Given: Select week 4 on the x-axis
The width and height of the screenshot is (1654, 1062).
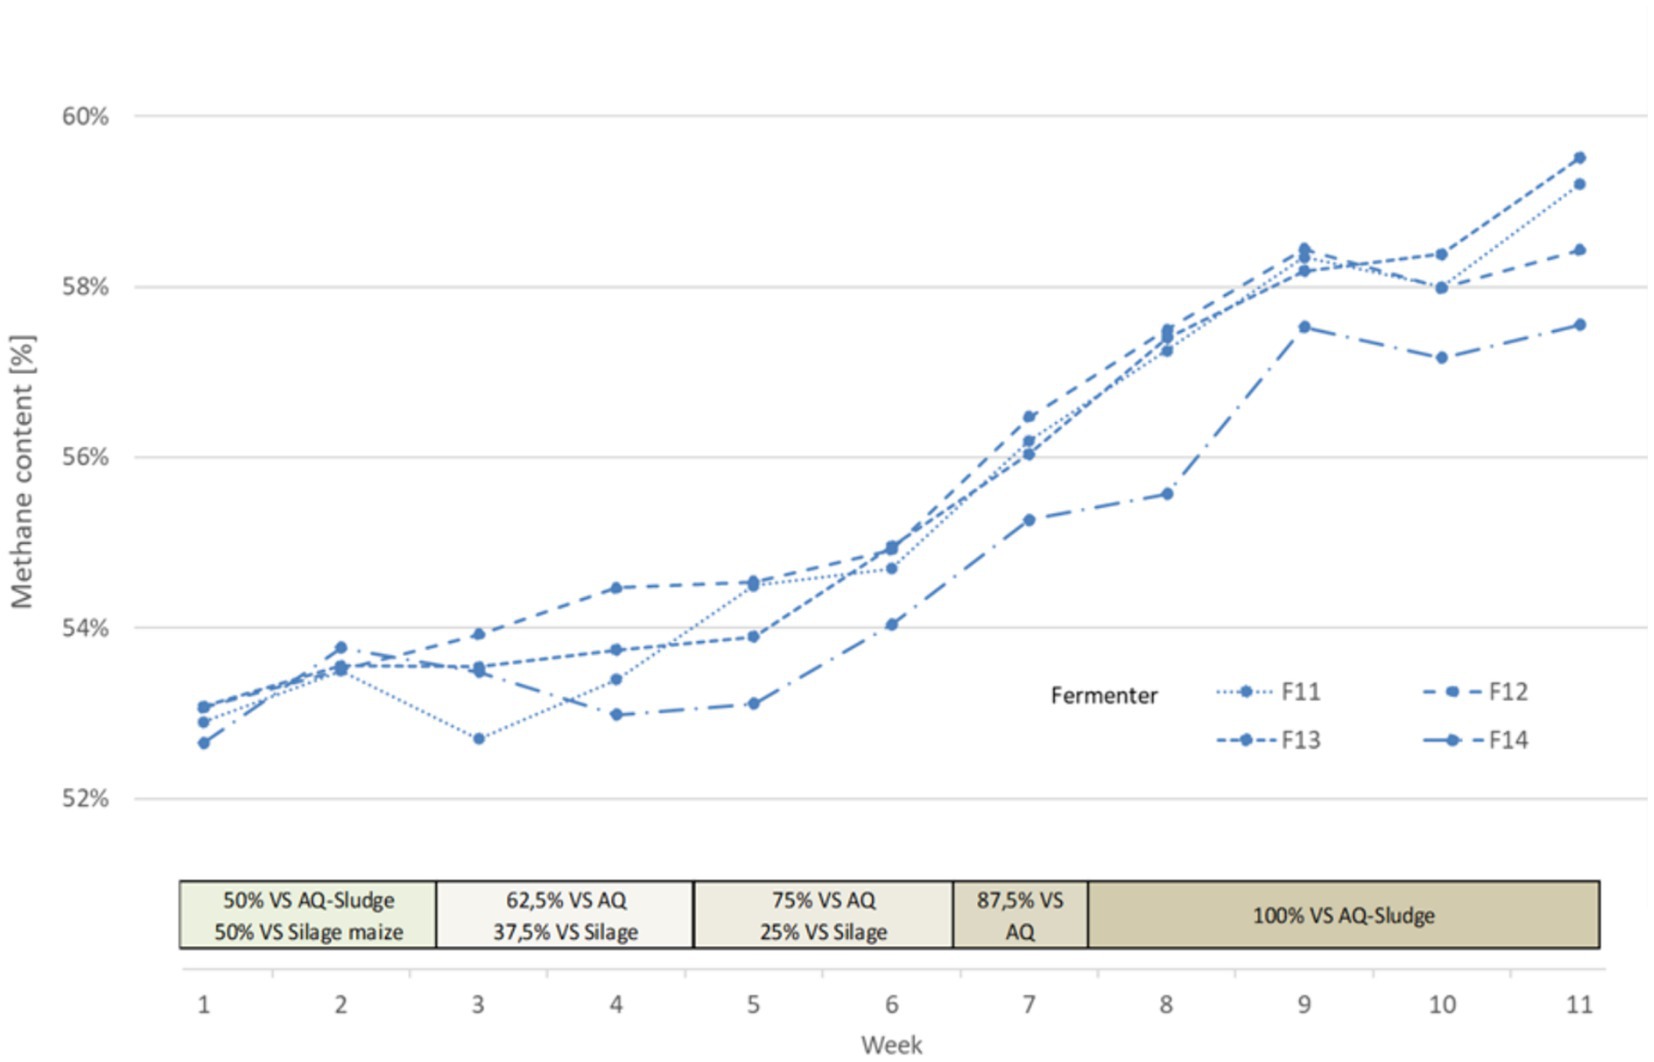Looking at the screenshot, I should tap(616, 1004).
